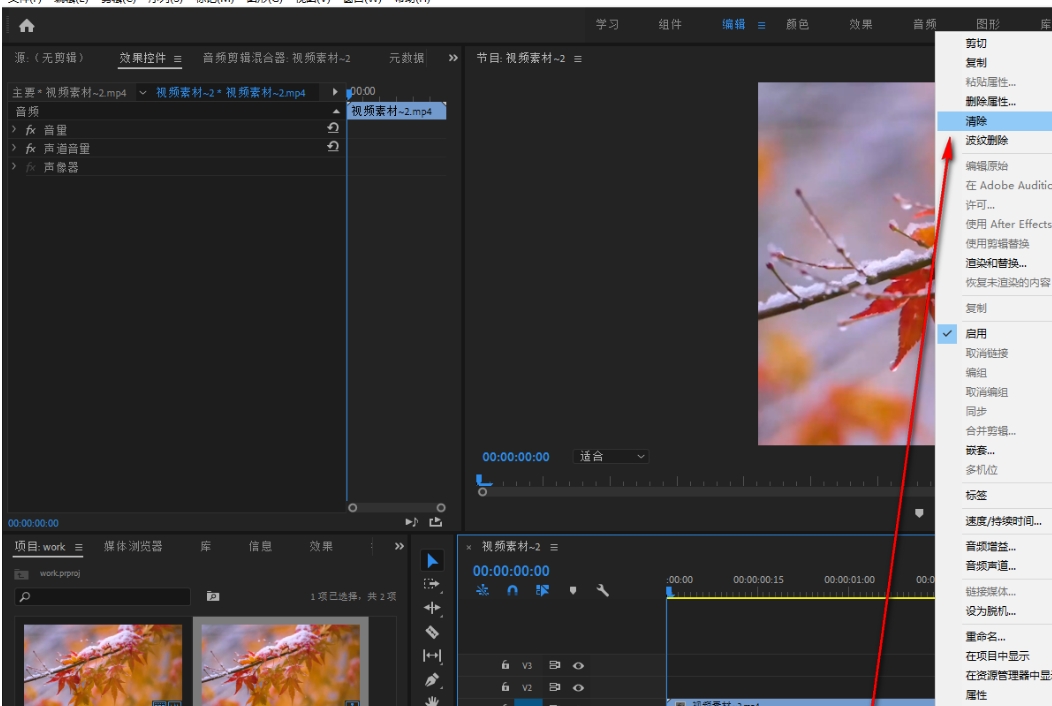Viewport: 1052px width, 706px height.
Task: Select the Pen tool
Action: point(432,679)
